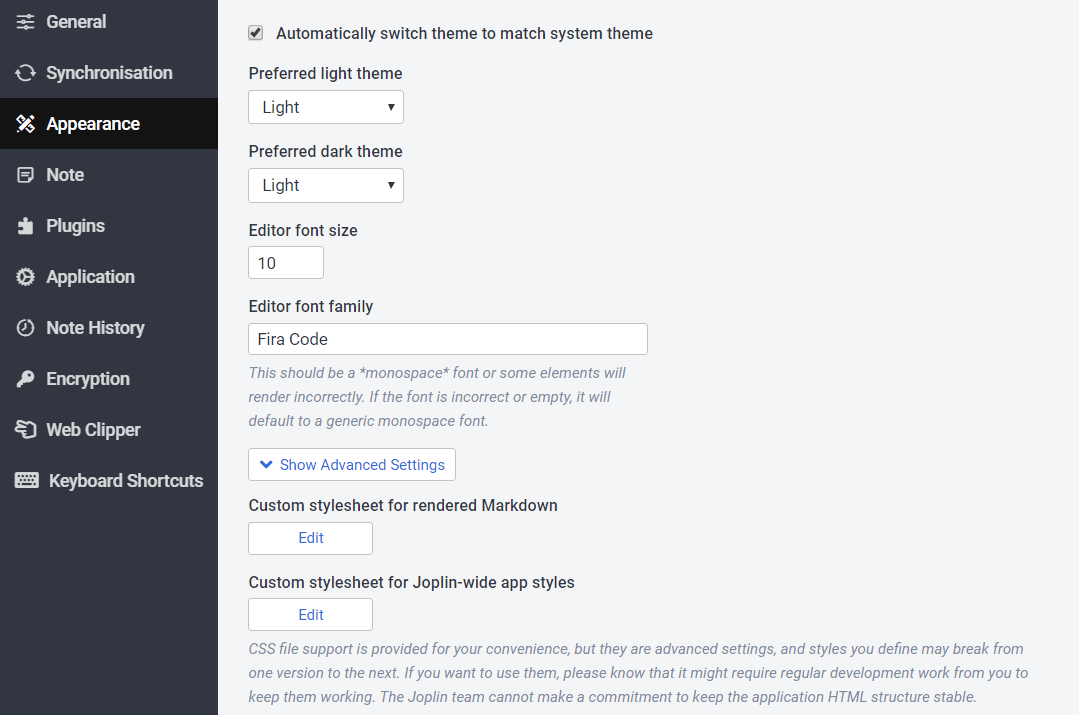Click the Note History clock icon
Viewport: 1079px width, 715px height.
25,328
